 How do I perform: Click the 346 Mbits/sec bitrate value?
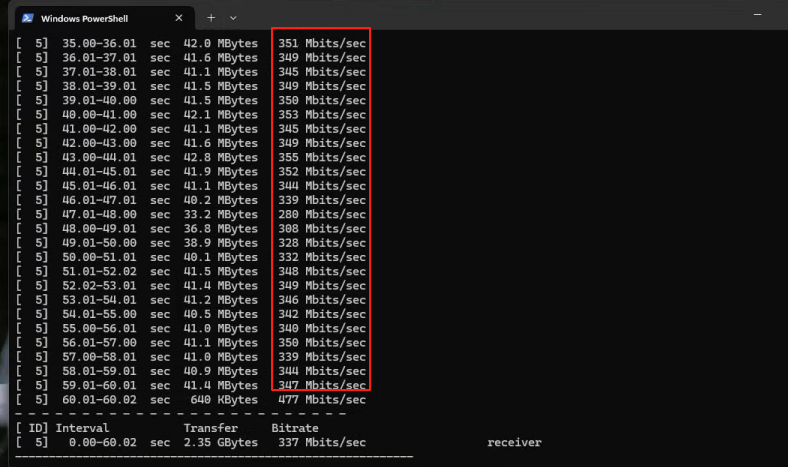coord(322,300)
